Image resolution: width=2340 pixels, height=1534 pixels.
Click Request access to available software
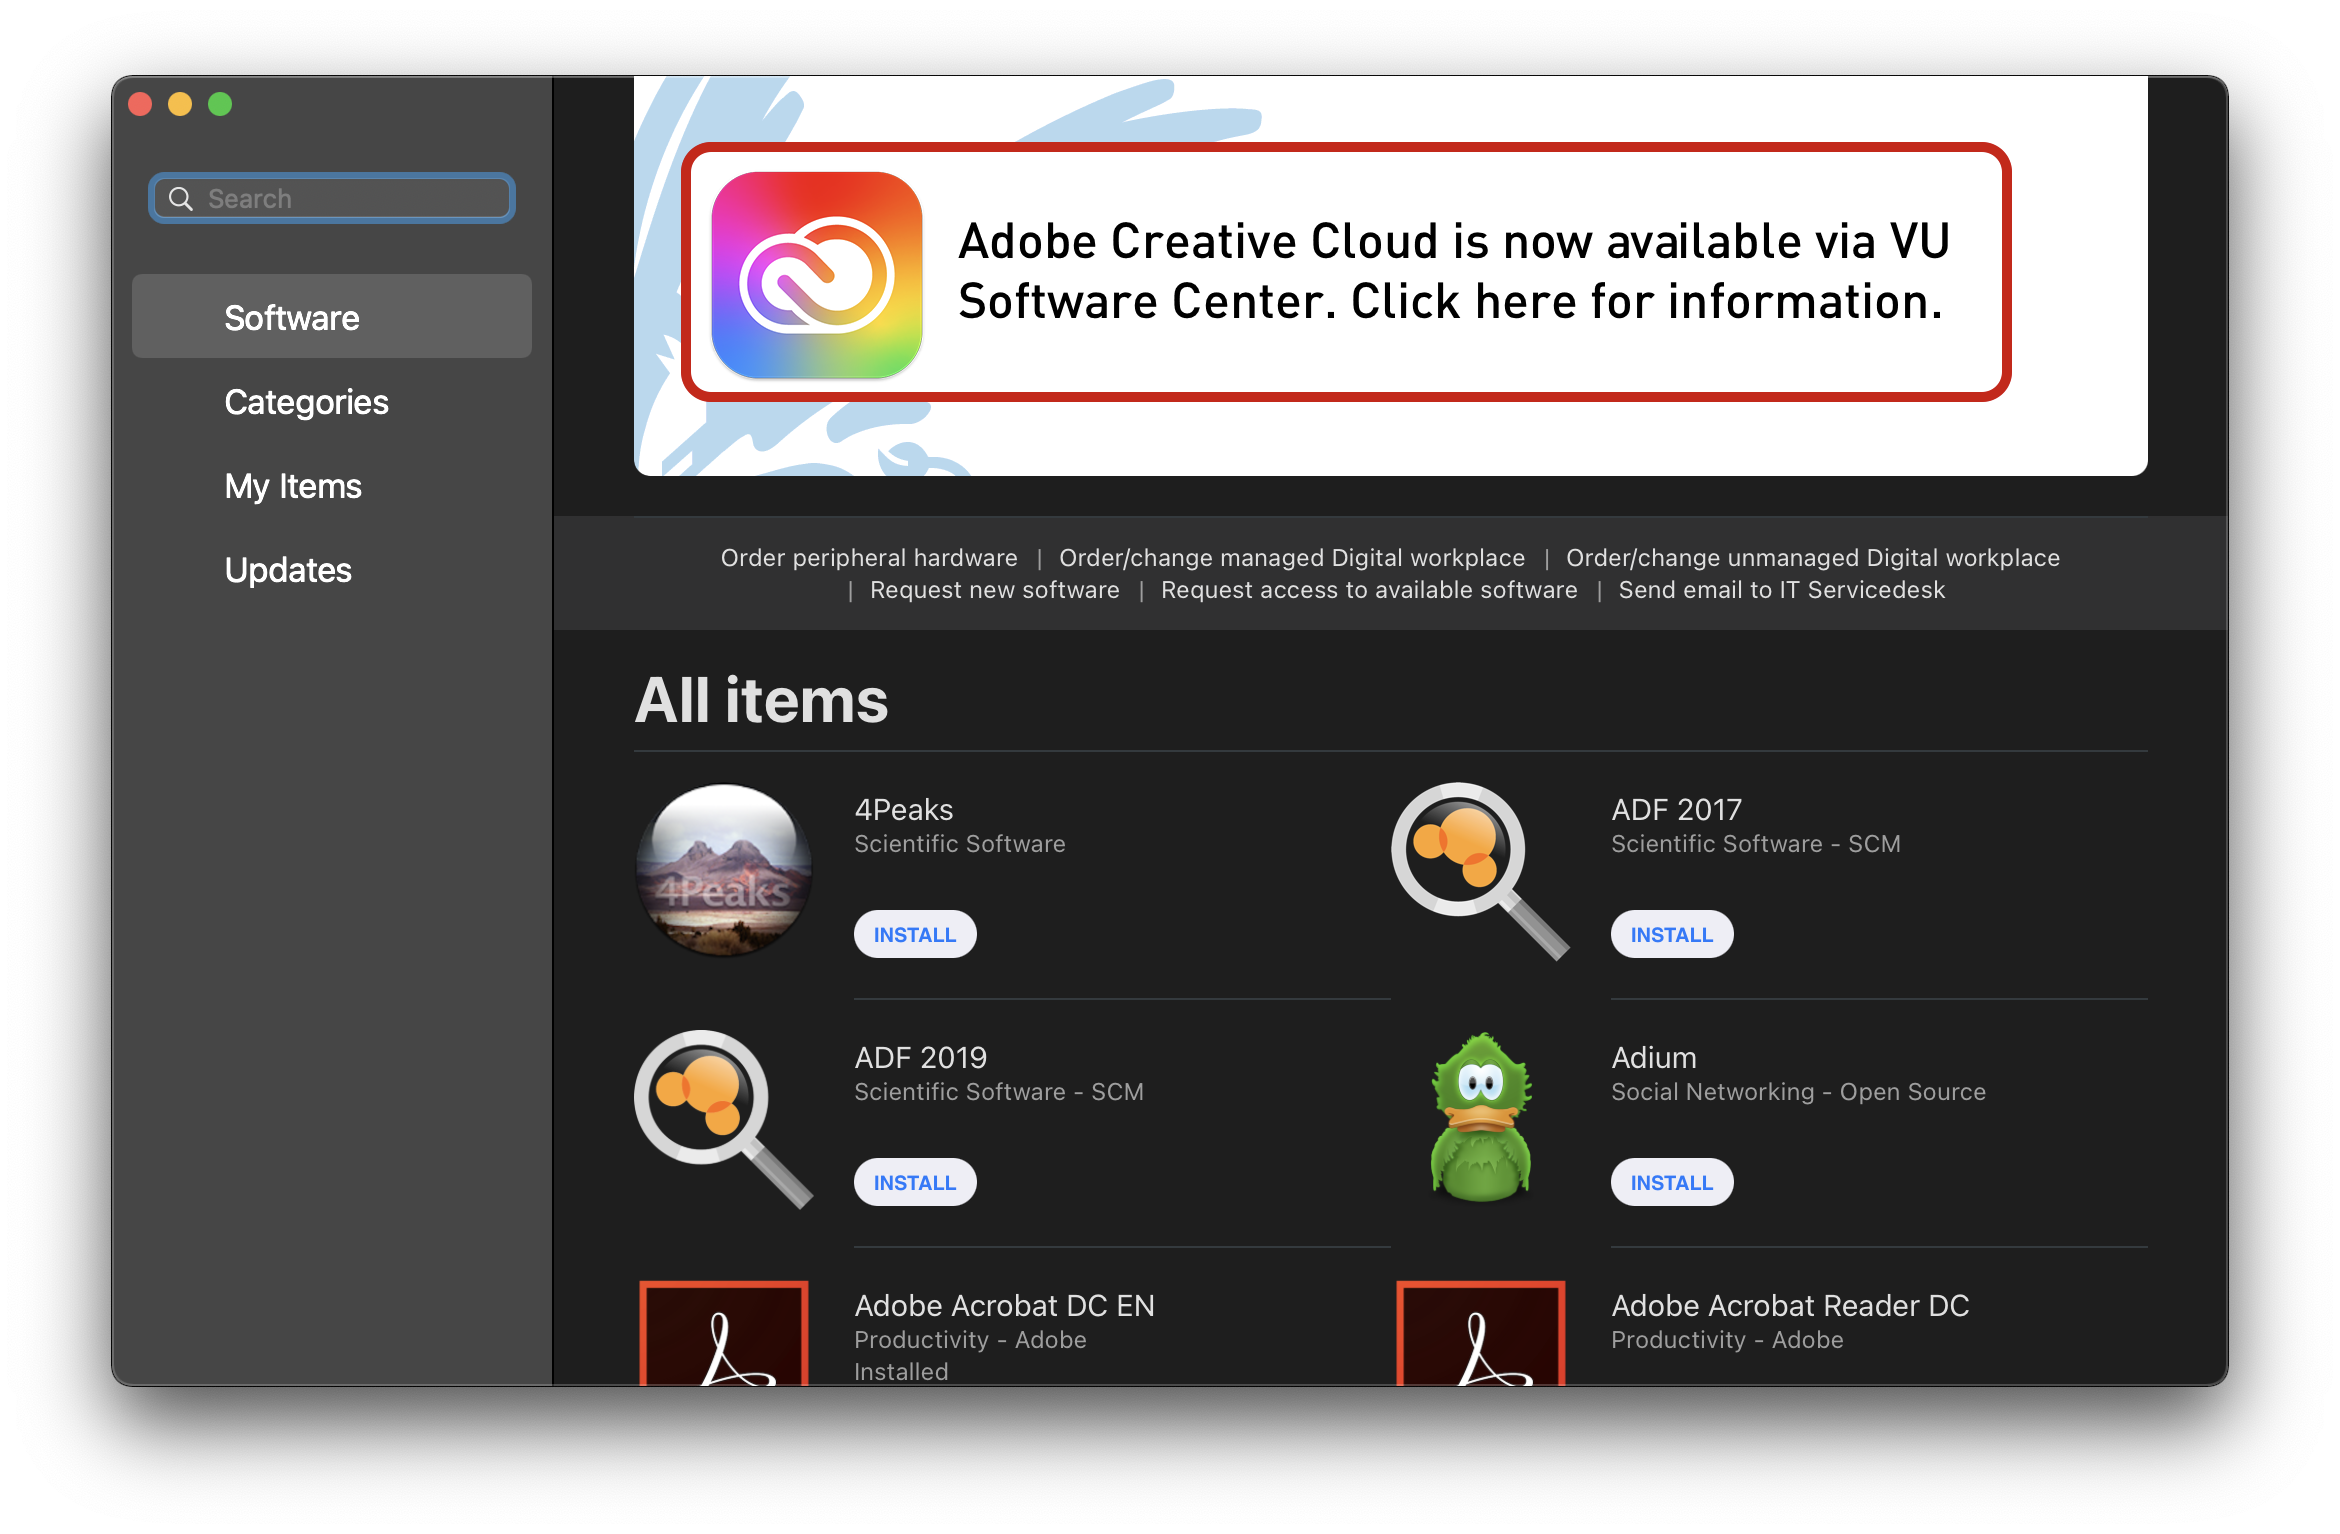click(1369, 590)
